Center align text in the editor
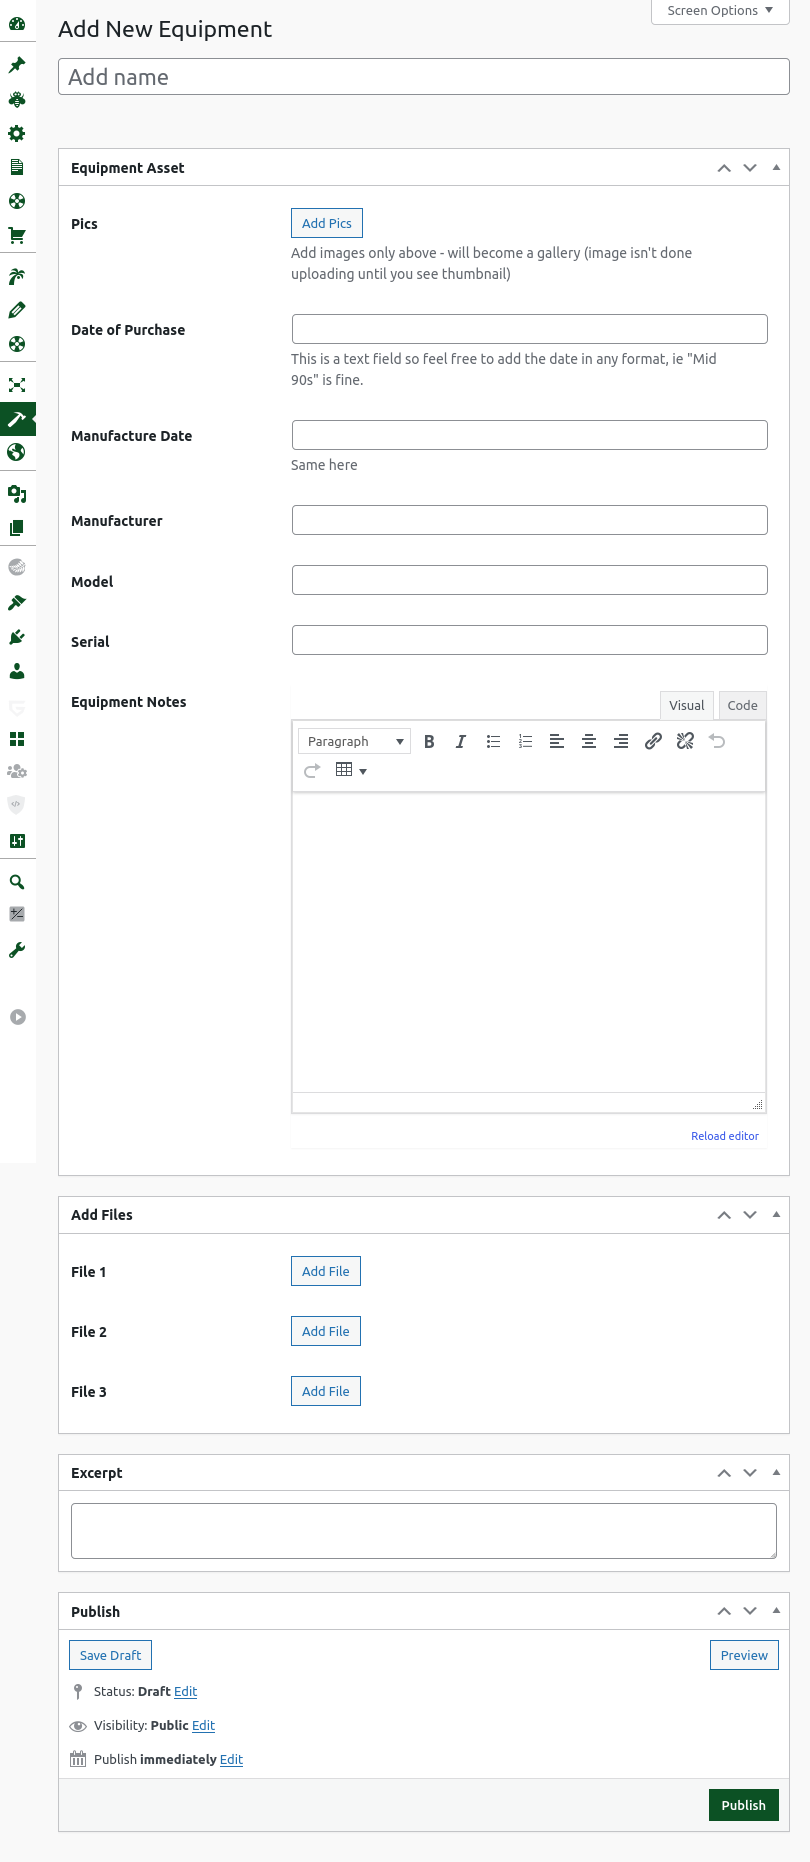 [x=589, y=741]
